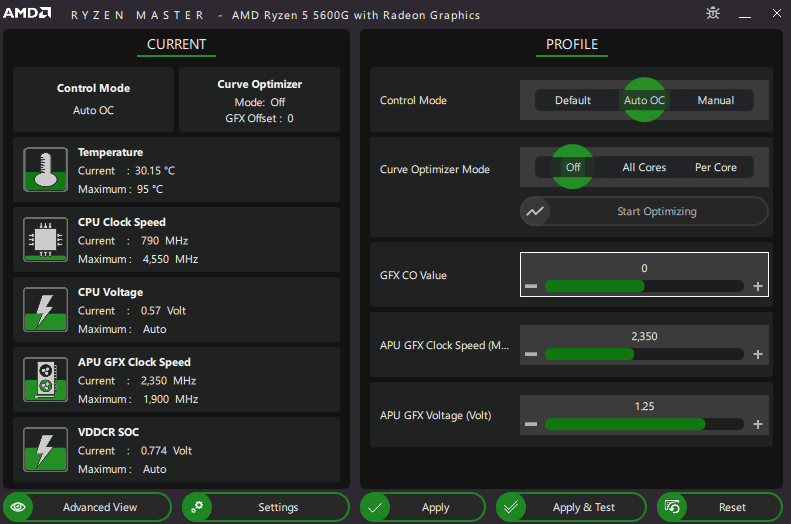The image size is (791, 524).
Task: Click the APU GFX '1,900 MHz' maximum value
Action: click(171, 399)
